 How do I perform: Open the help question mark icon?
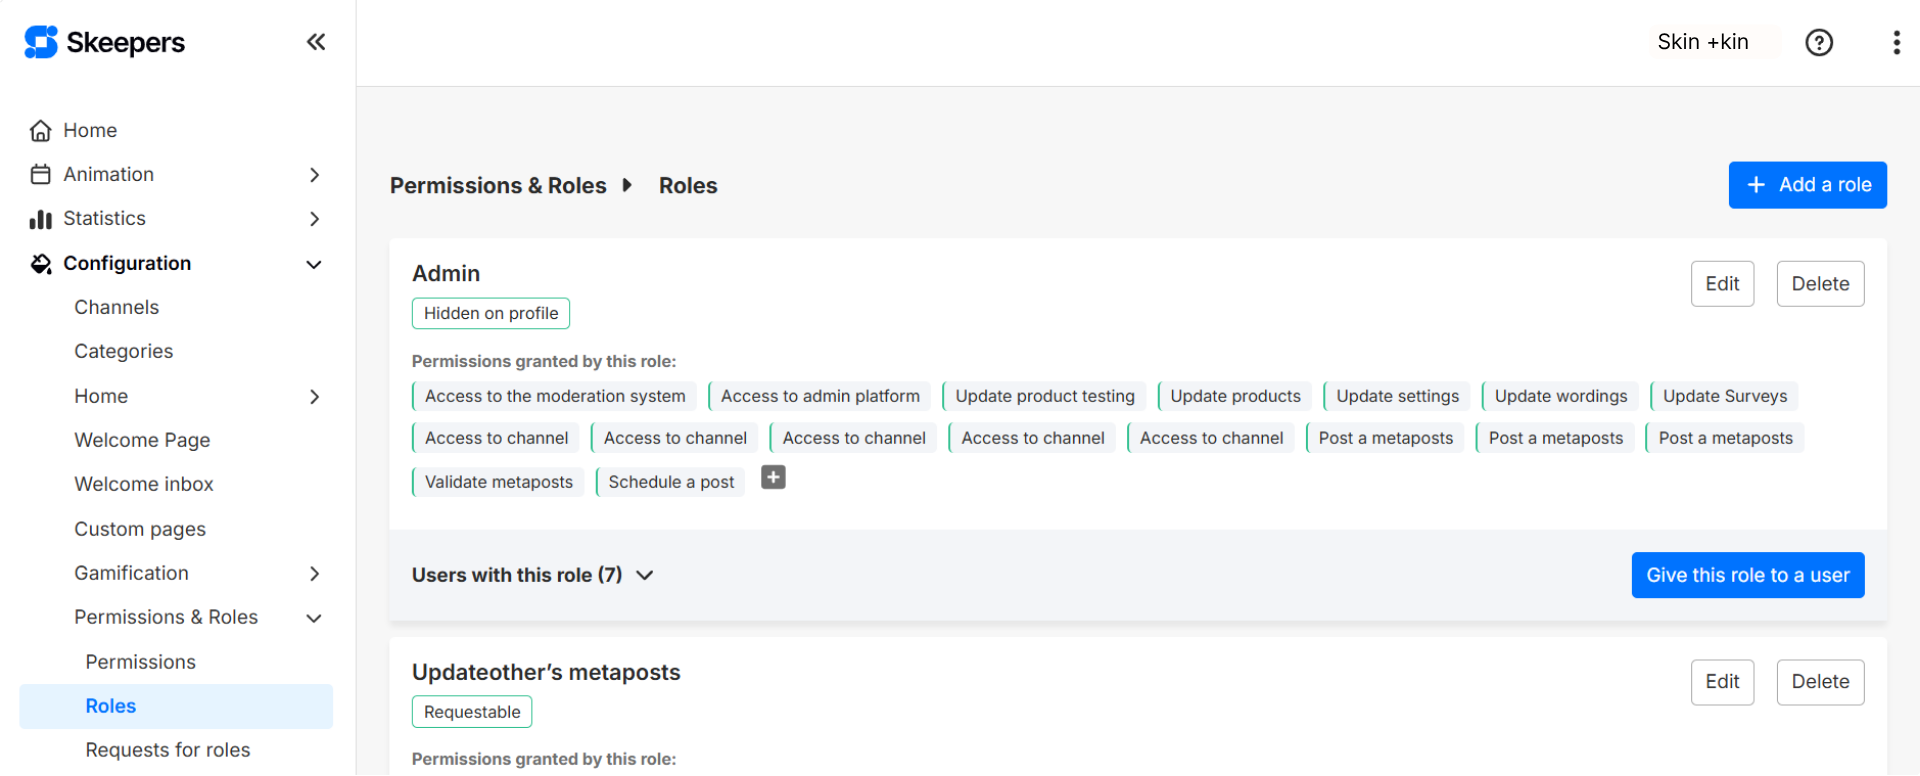tap(1818, 42)
